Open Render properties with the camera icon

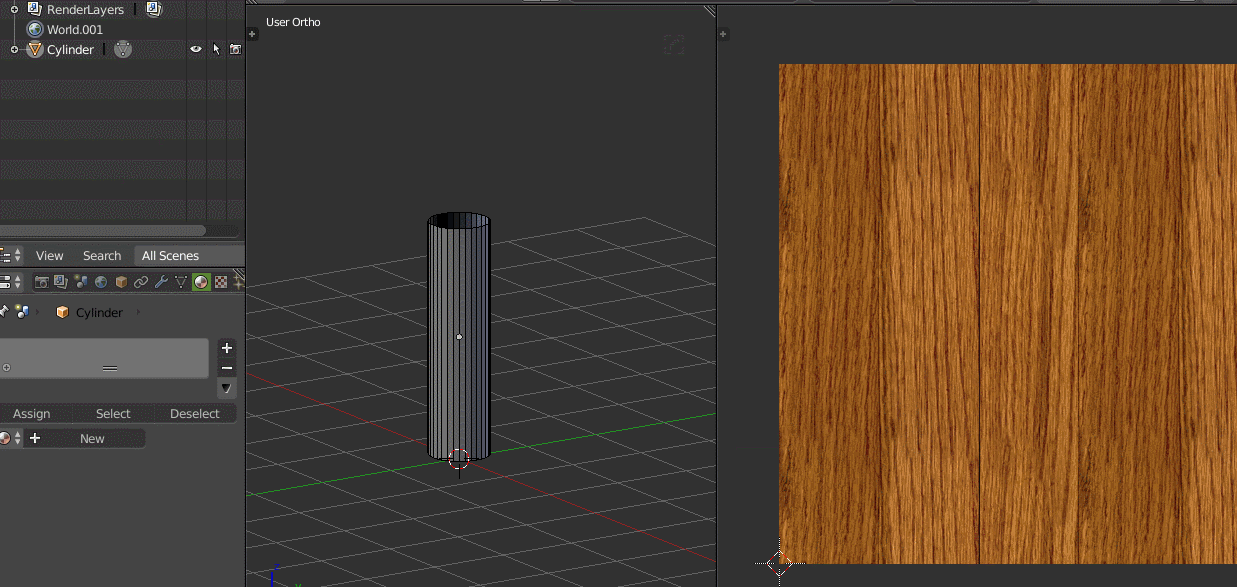pos(41,282)
